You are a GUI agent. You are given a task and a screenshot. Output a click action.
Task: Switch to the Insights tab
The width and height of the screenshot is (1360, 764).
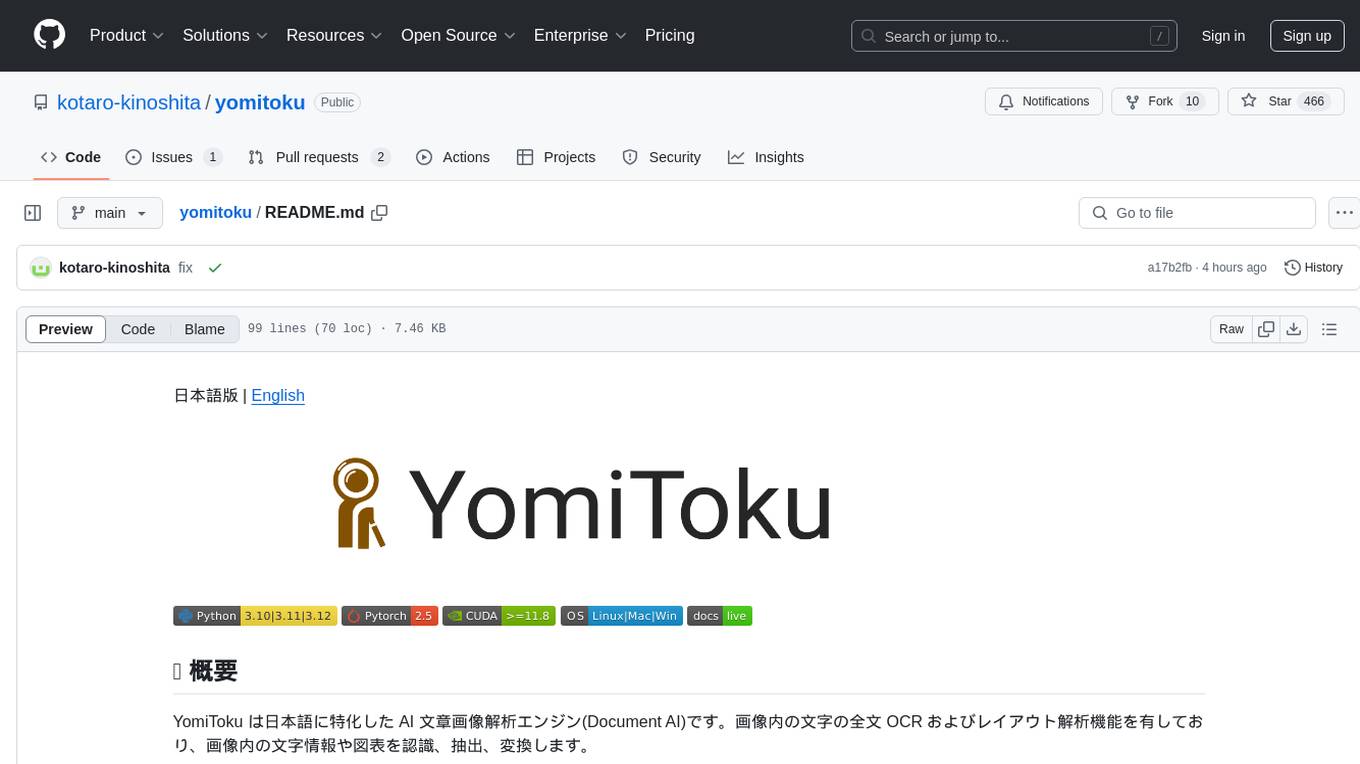[766, 157]
